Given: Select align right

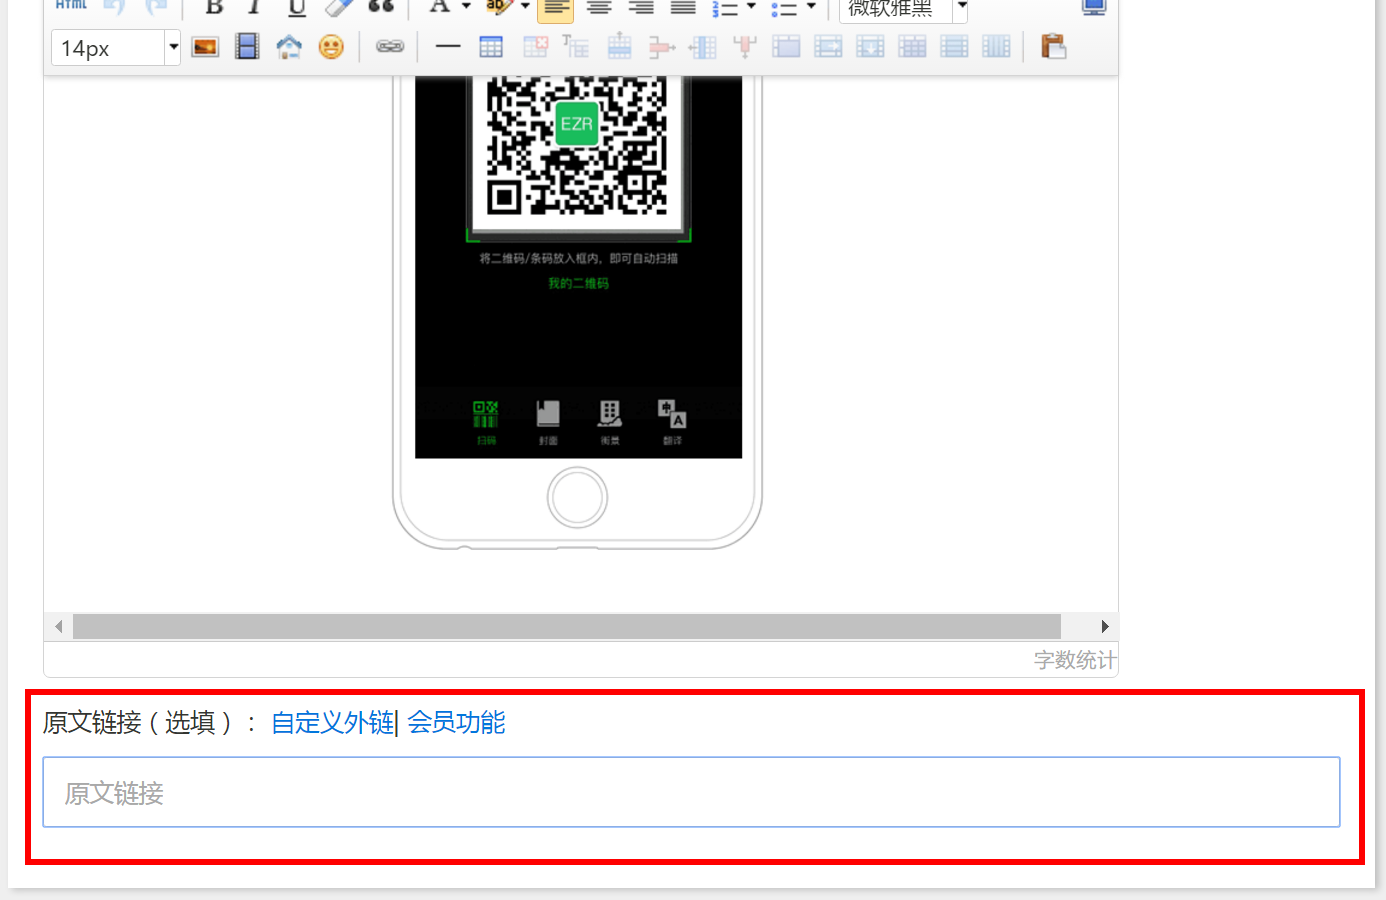Looking at the screenshot, I should (641, 8).
